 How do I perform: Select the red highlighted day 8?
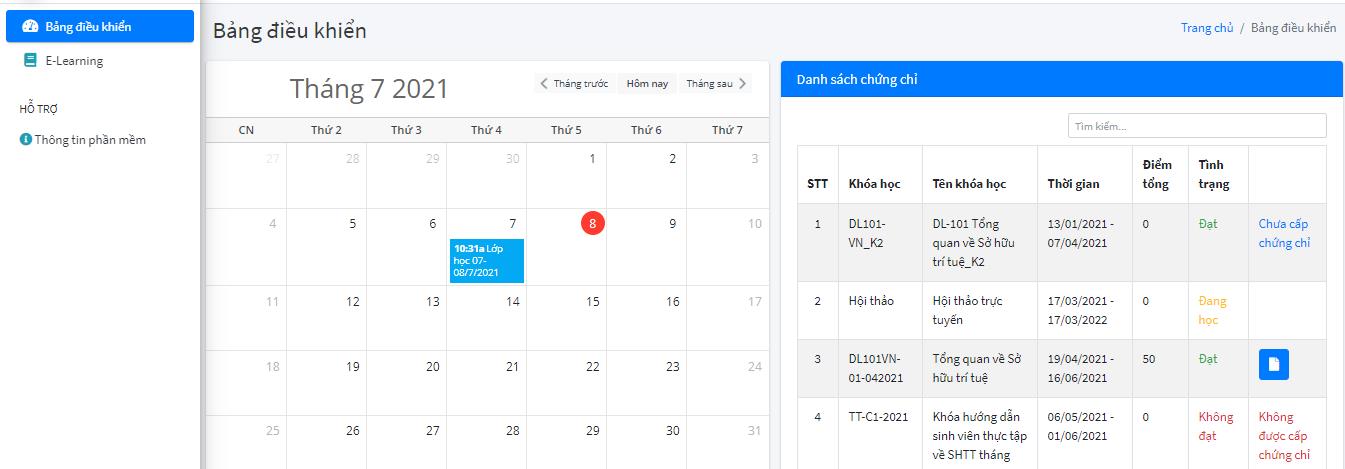[592, 224]
